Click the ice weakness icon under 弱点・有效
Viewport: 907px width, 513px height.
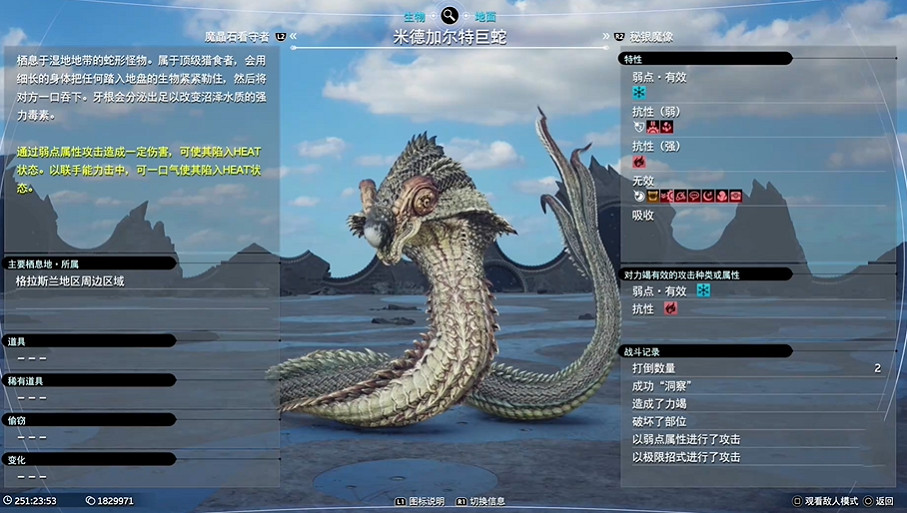pos(639,93)
